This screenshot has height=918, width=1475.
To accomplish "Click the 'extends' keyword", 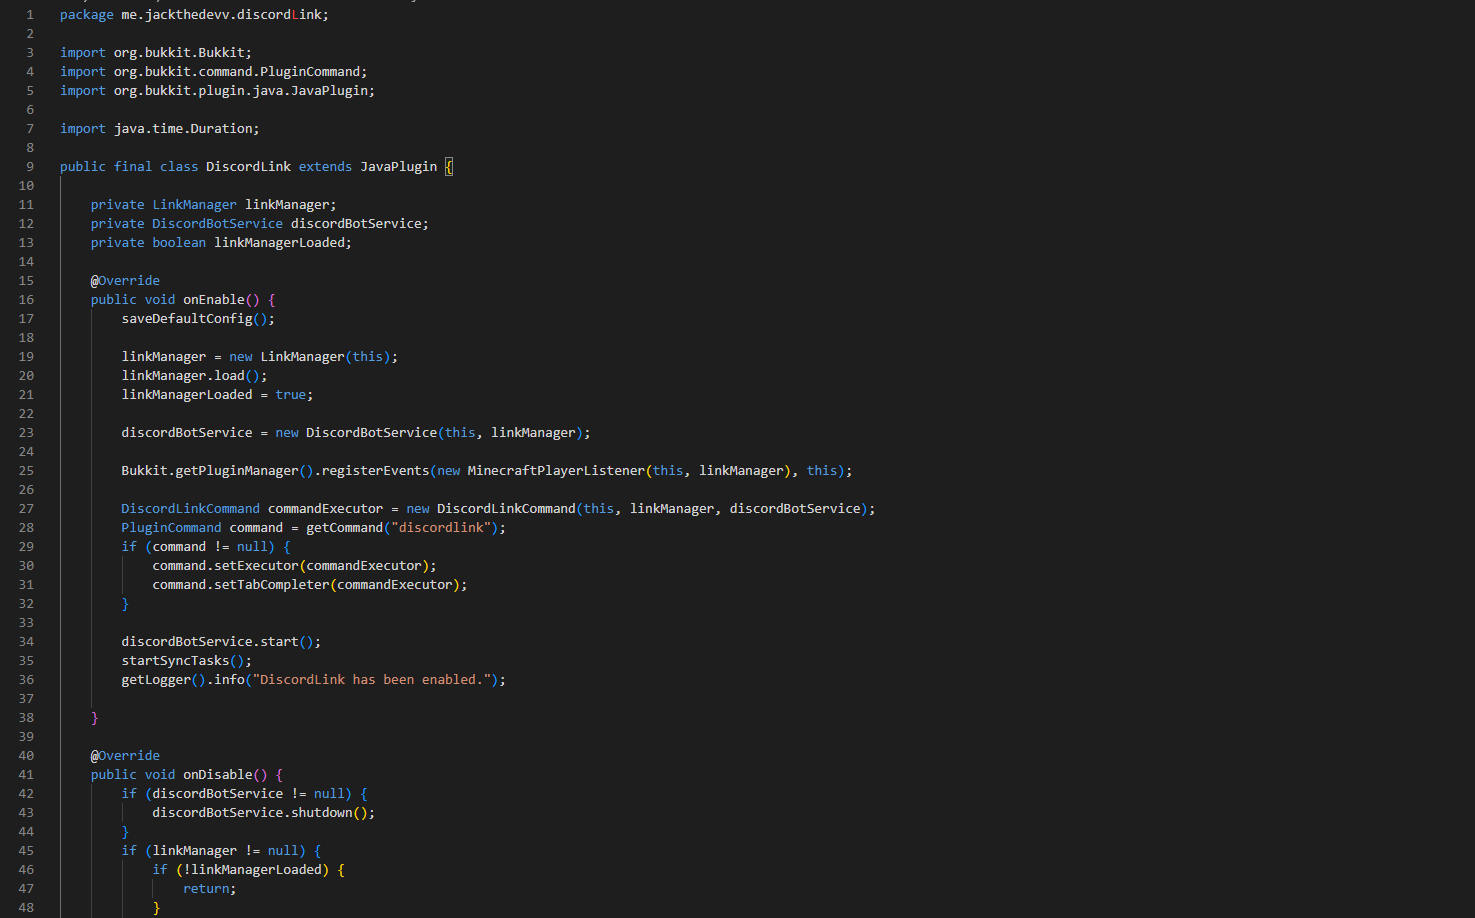I will [x=325, y=167].
